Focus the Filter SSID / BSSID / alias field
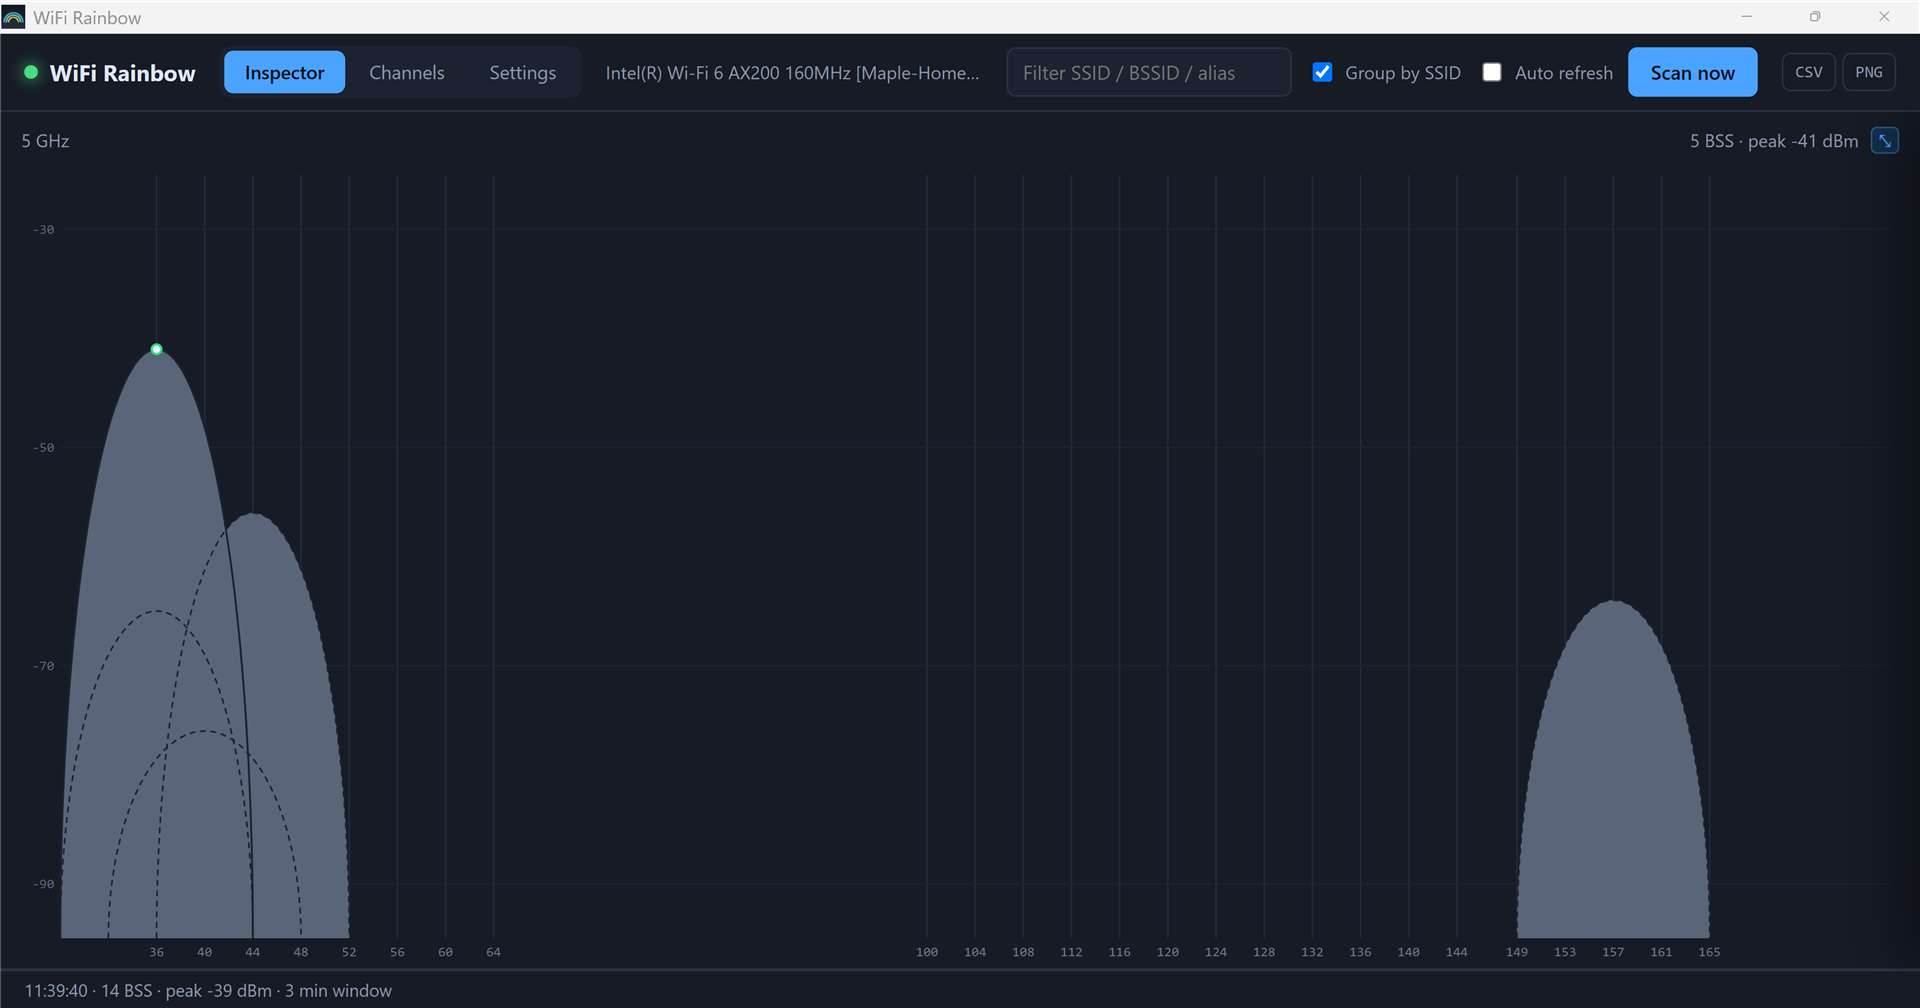Image resolution: width=1920 pixels, height=1008 pixels. [1148, 72]
